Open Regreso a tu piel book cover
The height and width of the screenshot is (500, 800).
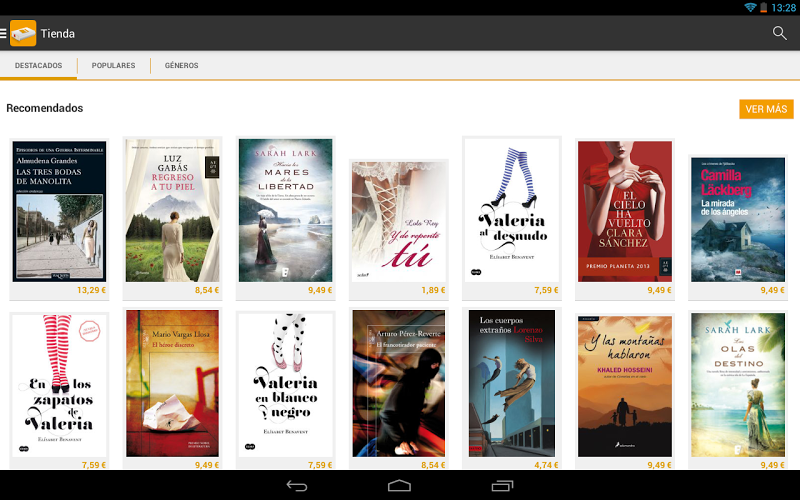[x=172, y=210]
